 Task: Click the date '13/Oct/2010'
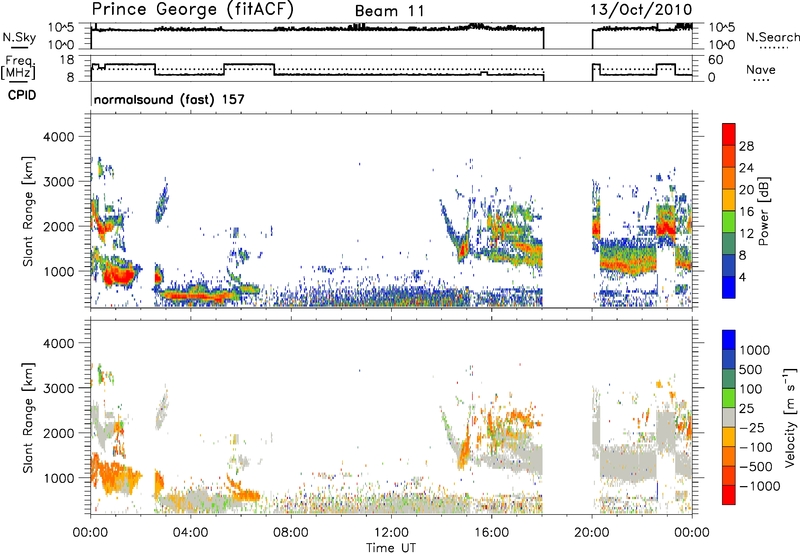(641, 10)
